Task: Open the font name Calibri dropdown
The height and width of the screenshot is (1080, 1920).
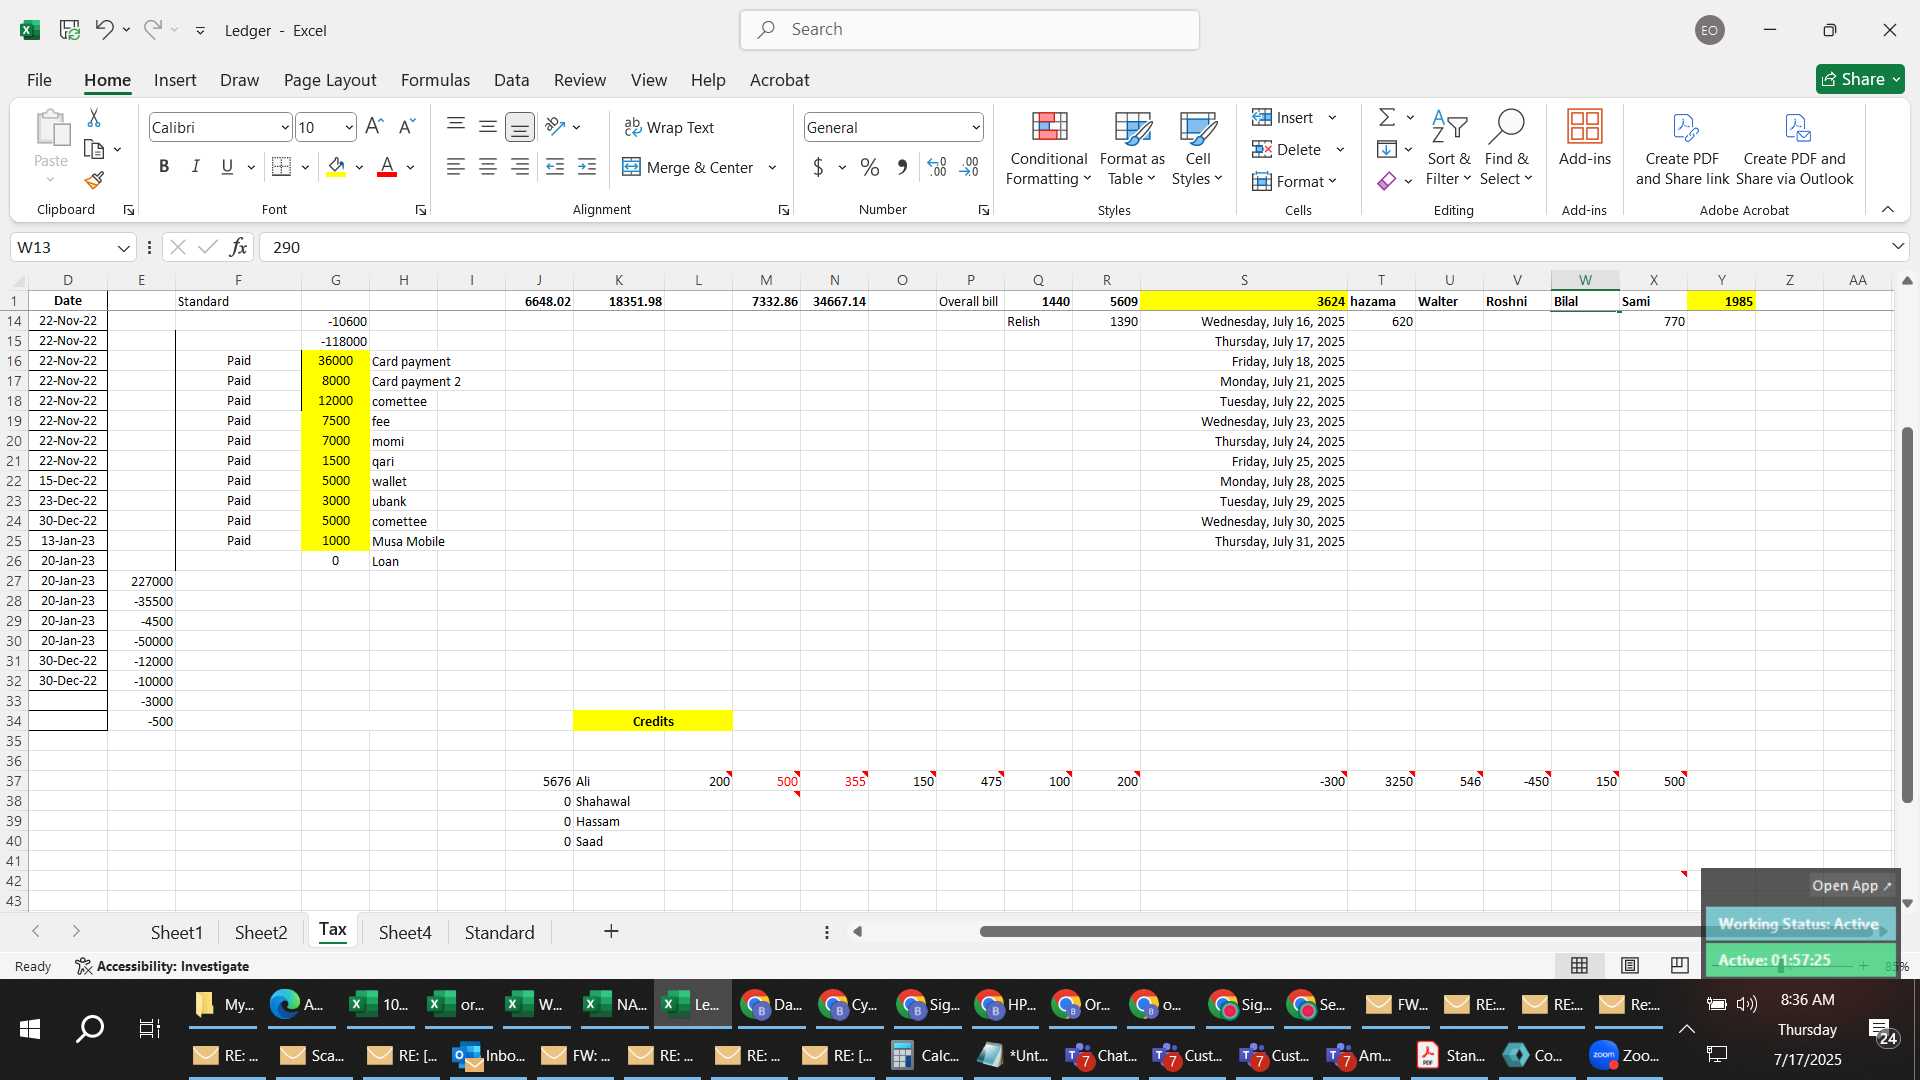Action: tap(285, 128)
